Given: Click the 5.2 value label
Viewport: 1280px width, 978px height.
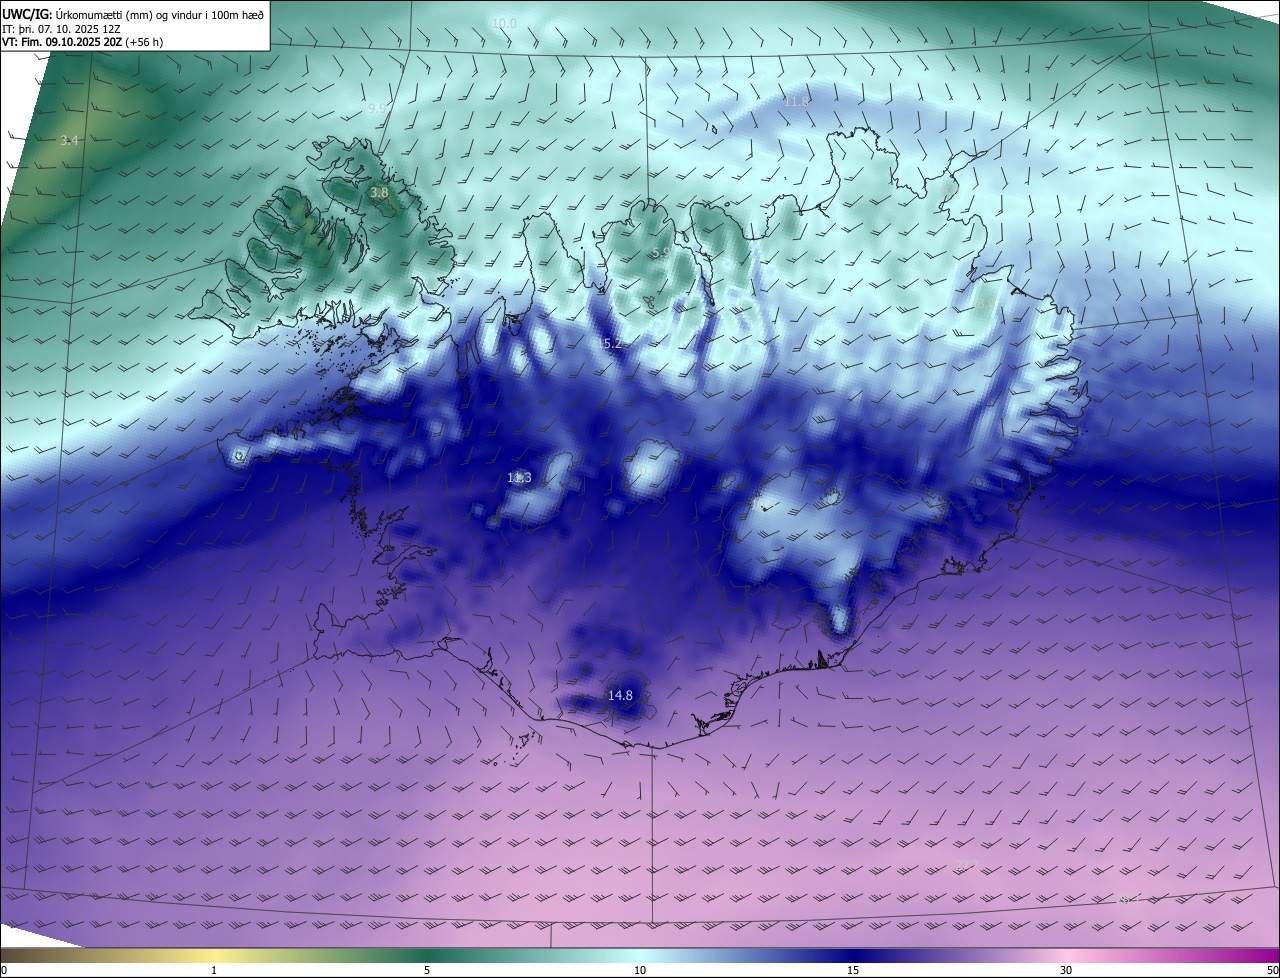Looking at the screenshot, I should [611, 344].
